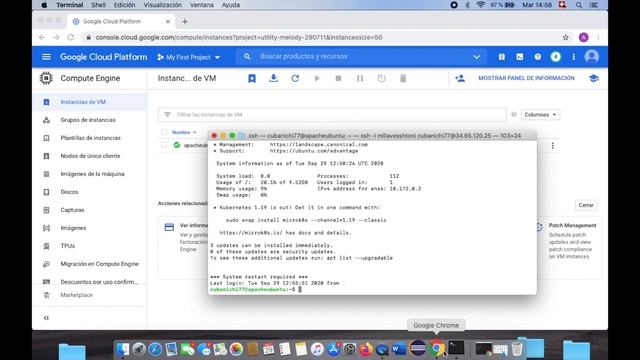Click the Google Cloud Platform logo text

(x=104, y=57)
